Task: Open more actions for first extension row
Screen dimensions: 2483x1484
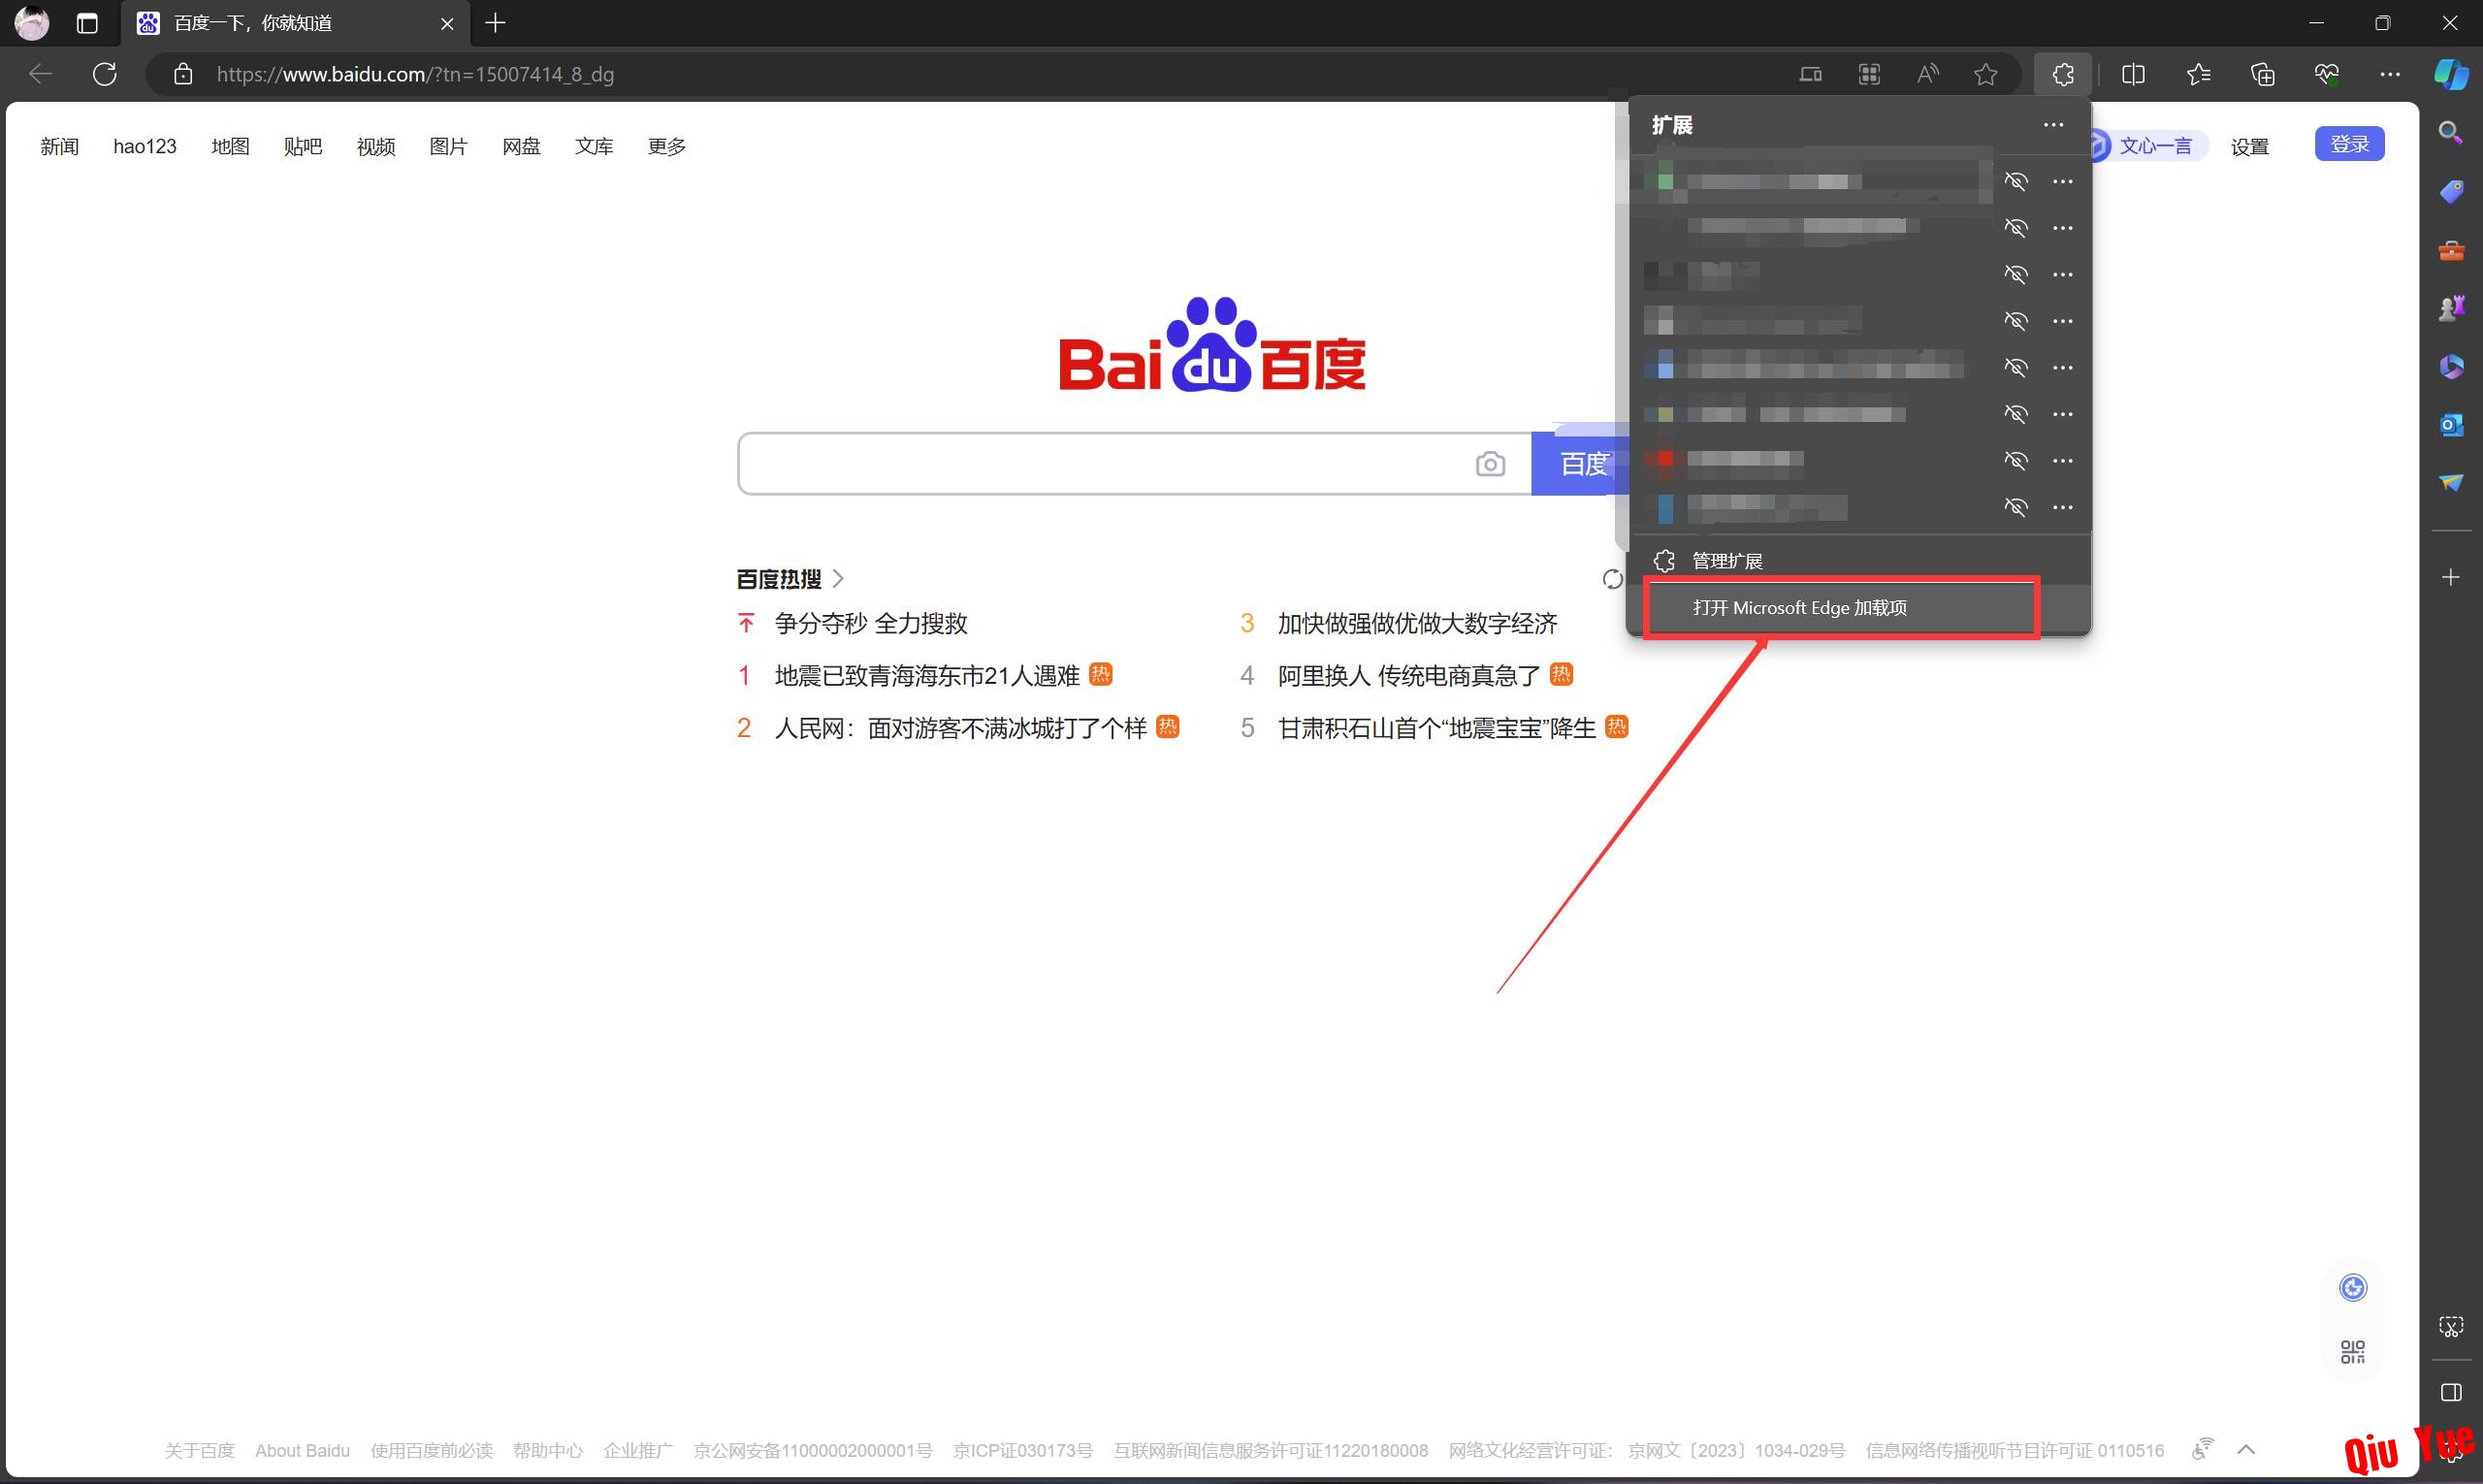Action: pyautogui.click(x=2062, y=181)
